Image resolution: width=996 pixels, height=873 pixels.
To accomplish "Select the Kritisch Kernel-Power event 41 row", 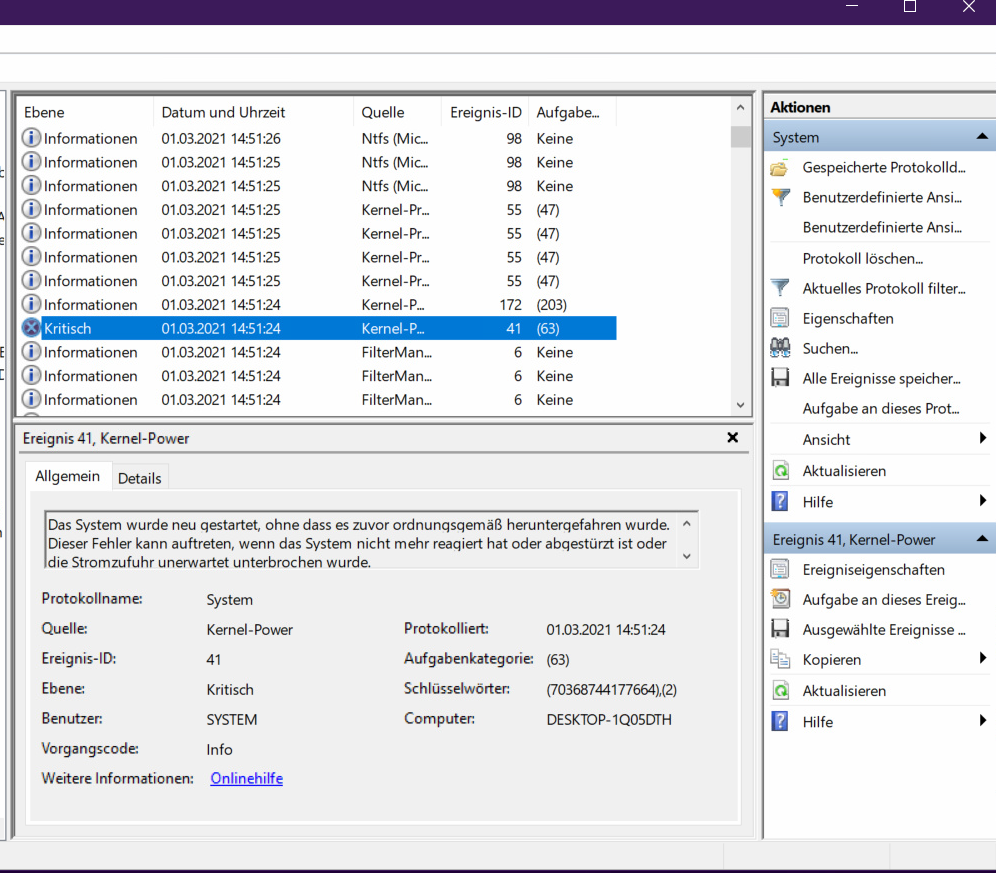I will (x=318, y=328).
